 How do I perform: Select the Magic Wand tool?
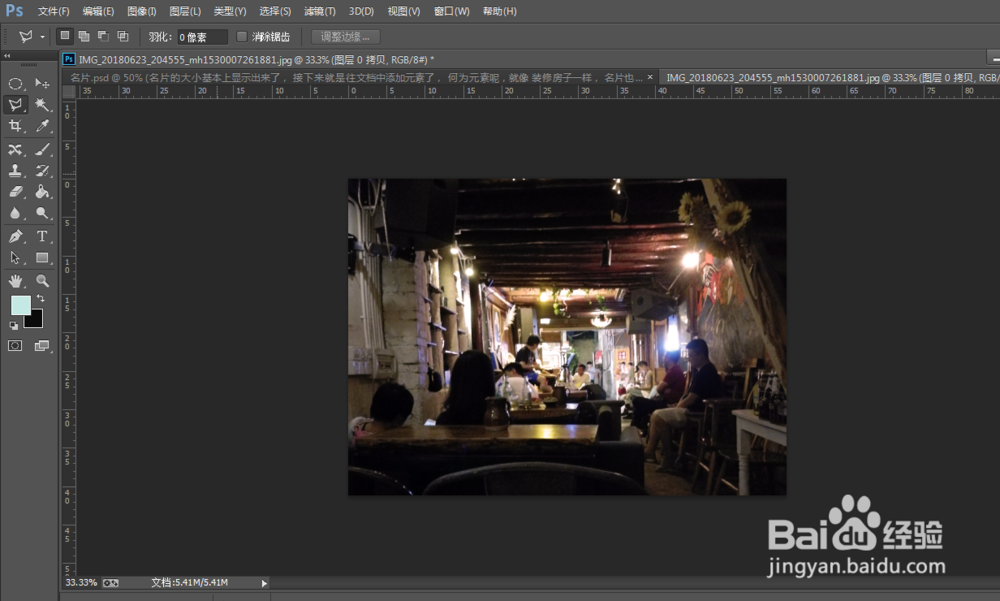point(42,105)
